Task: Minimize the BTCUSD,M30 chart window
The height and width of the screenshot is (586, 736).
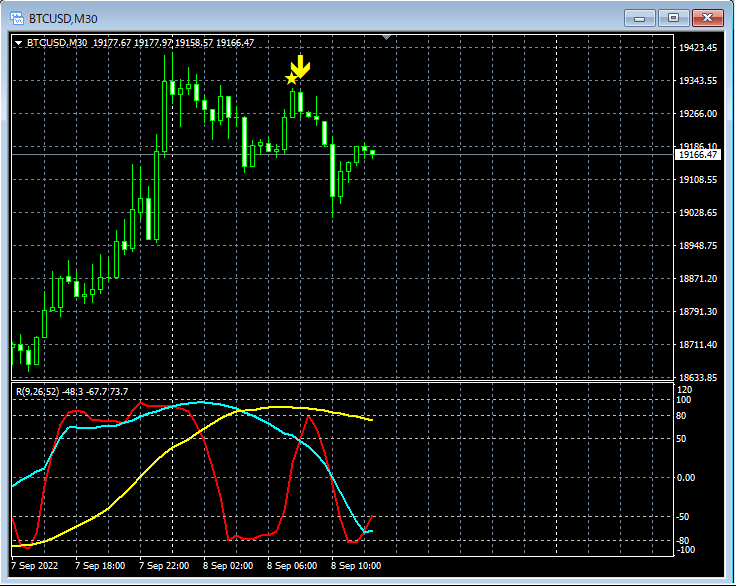Action: [640, 18]
